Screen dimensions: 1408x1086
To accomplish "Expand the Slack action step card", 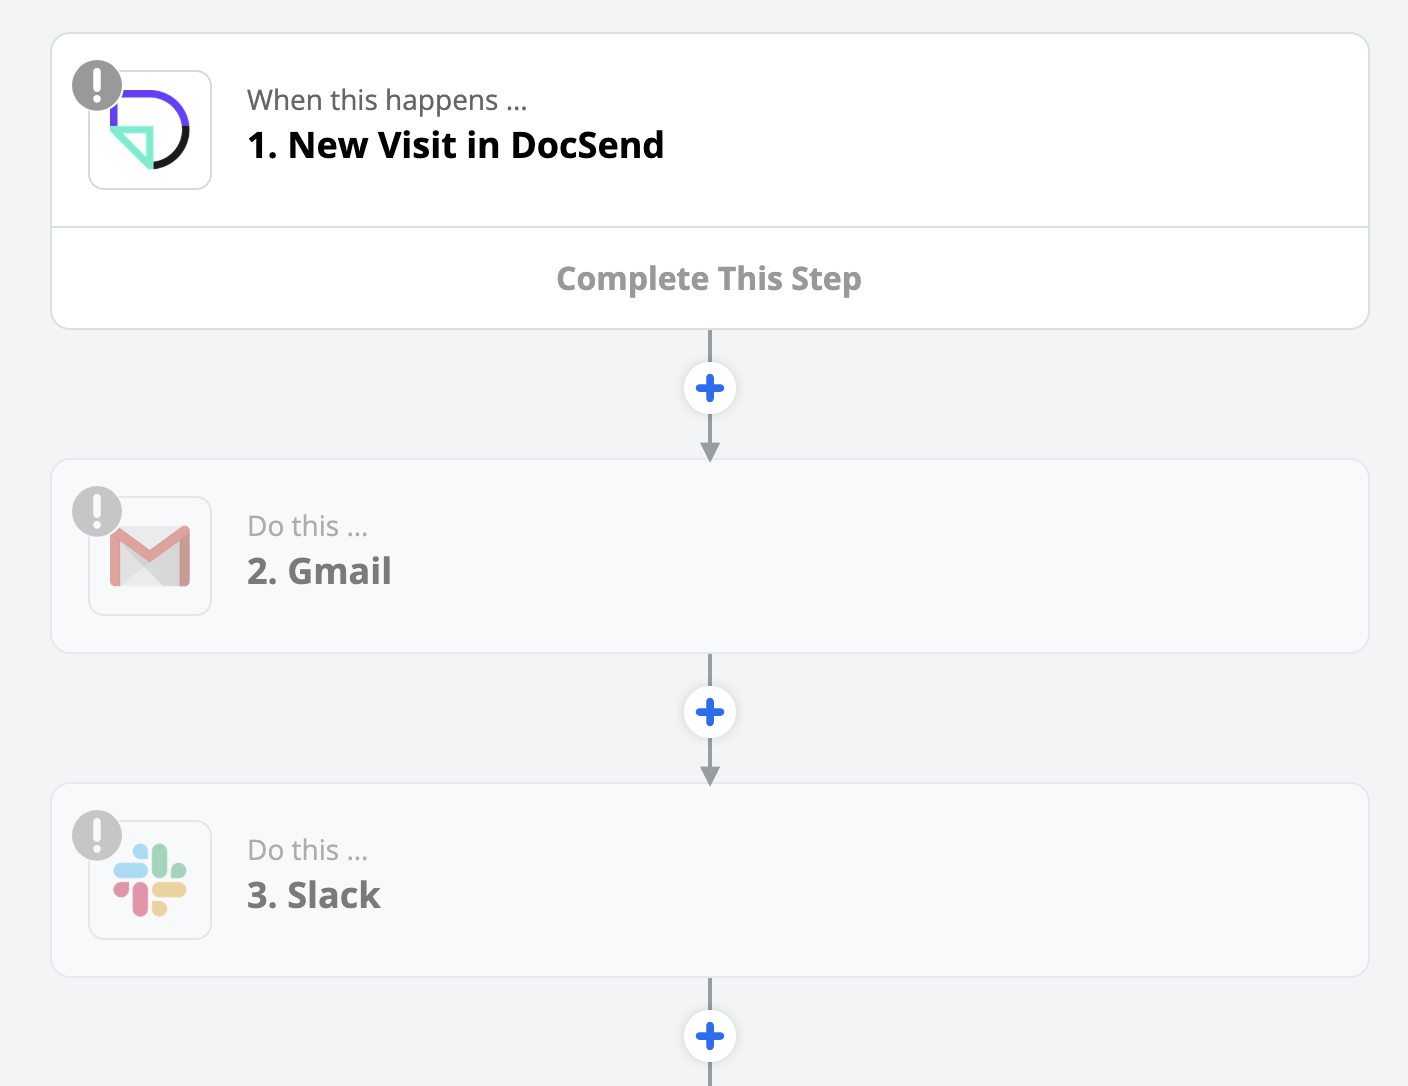I will coord(710,880).
